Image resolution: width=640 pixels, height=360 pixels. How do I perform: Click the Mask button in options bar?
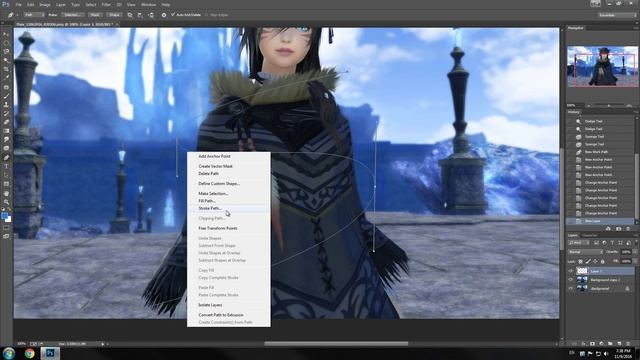tap(95, 15)
